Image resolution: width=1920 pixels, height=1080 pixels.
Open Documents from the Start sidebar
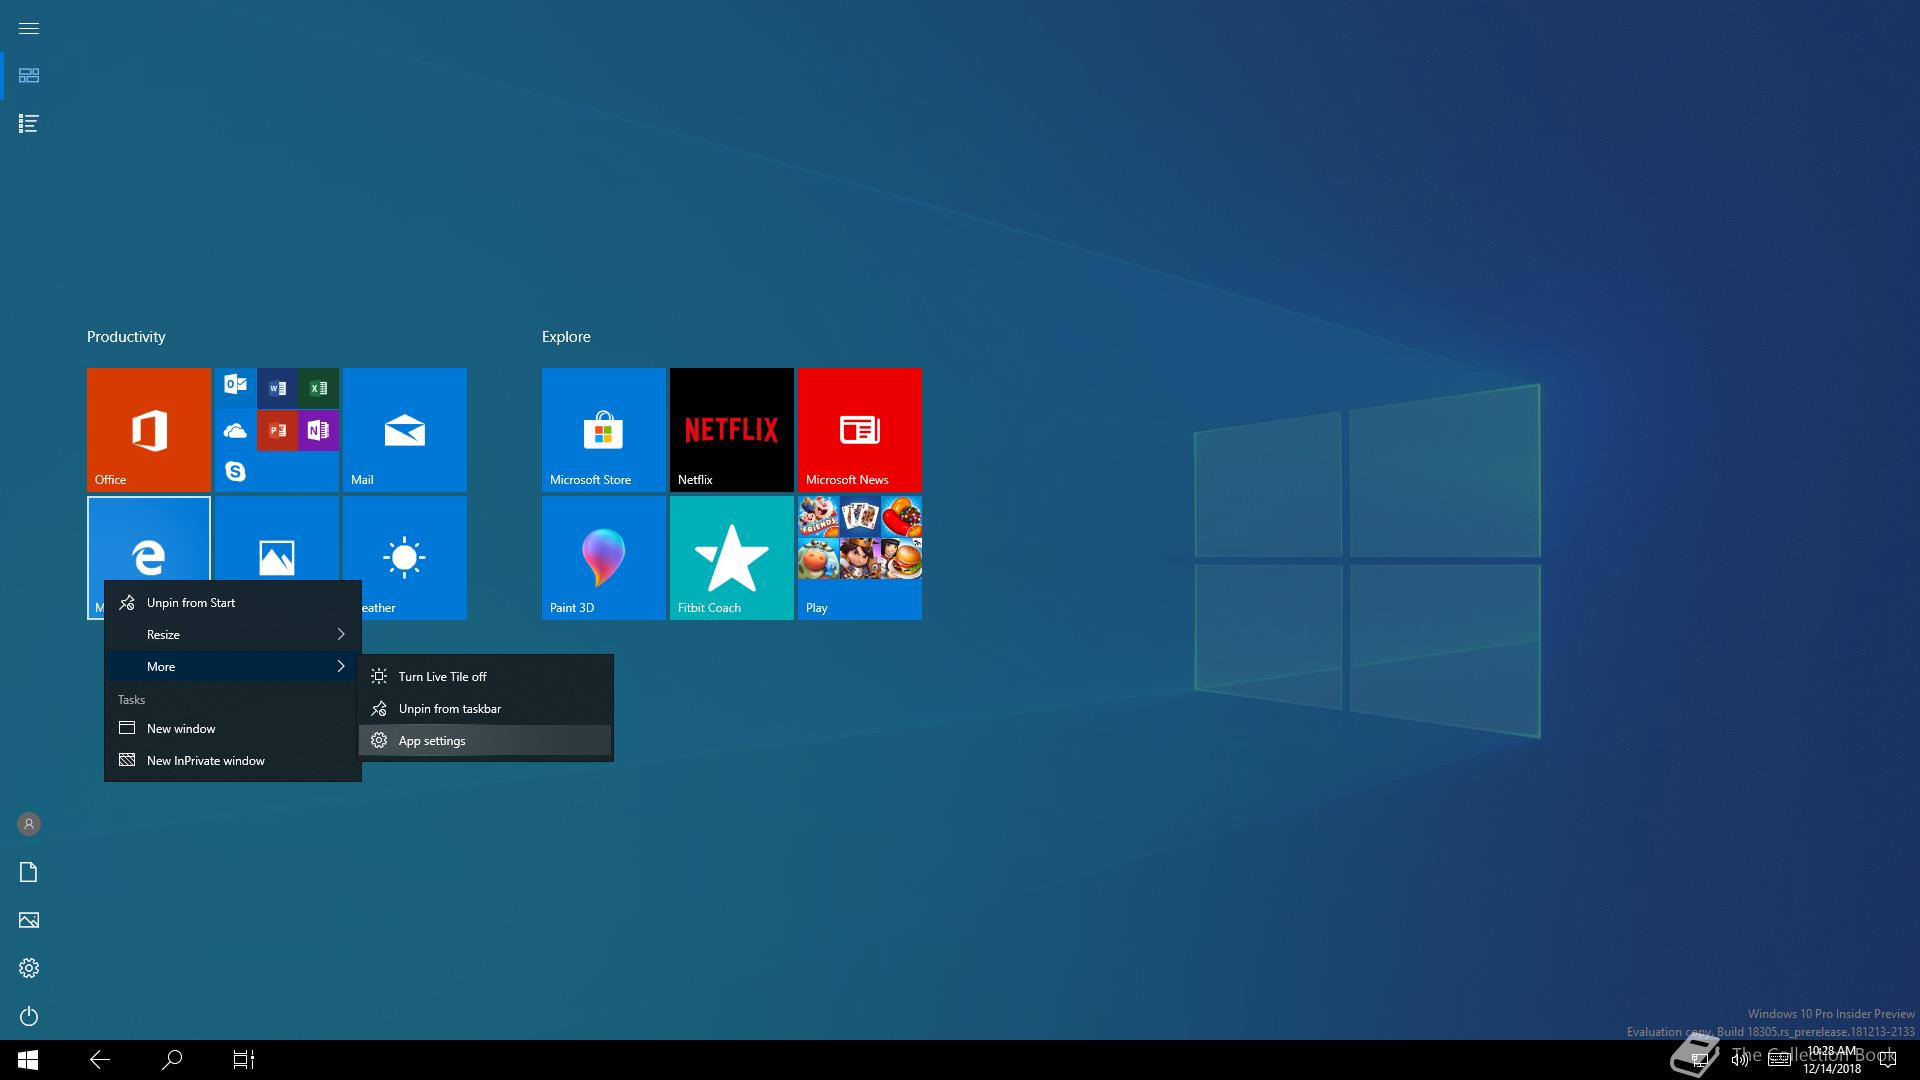[29, 872]
